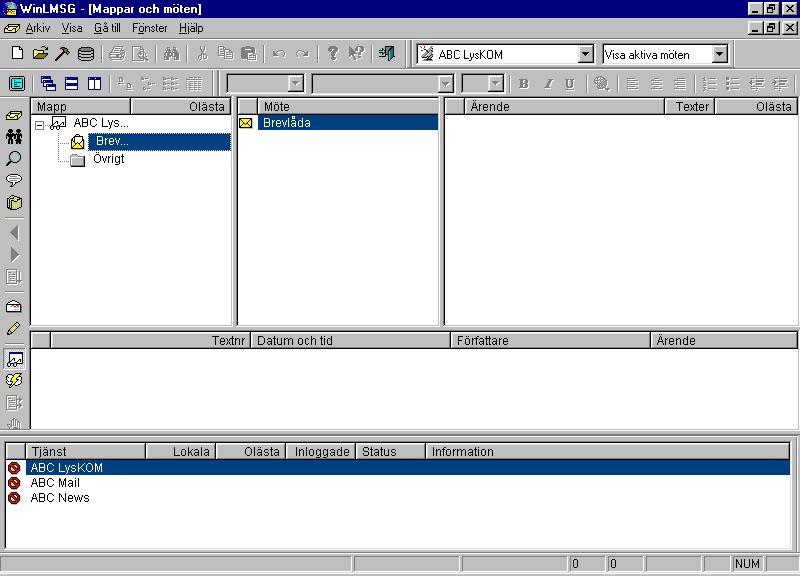This screenshot has height=576, width=800.
Task: Click the details table view icon
Action: coord(194,84)
